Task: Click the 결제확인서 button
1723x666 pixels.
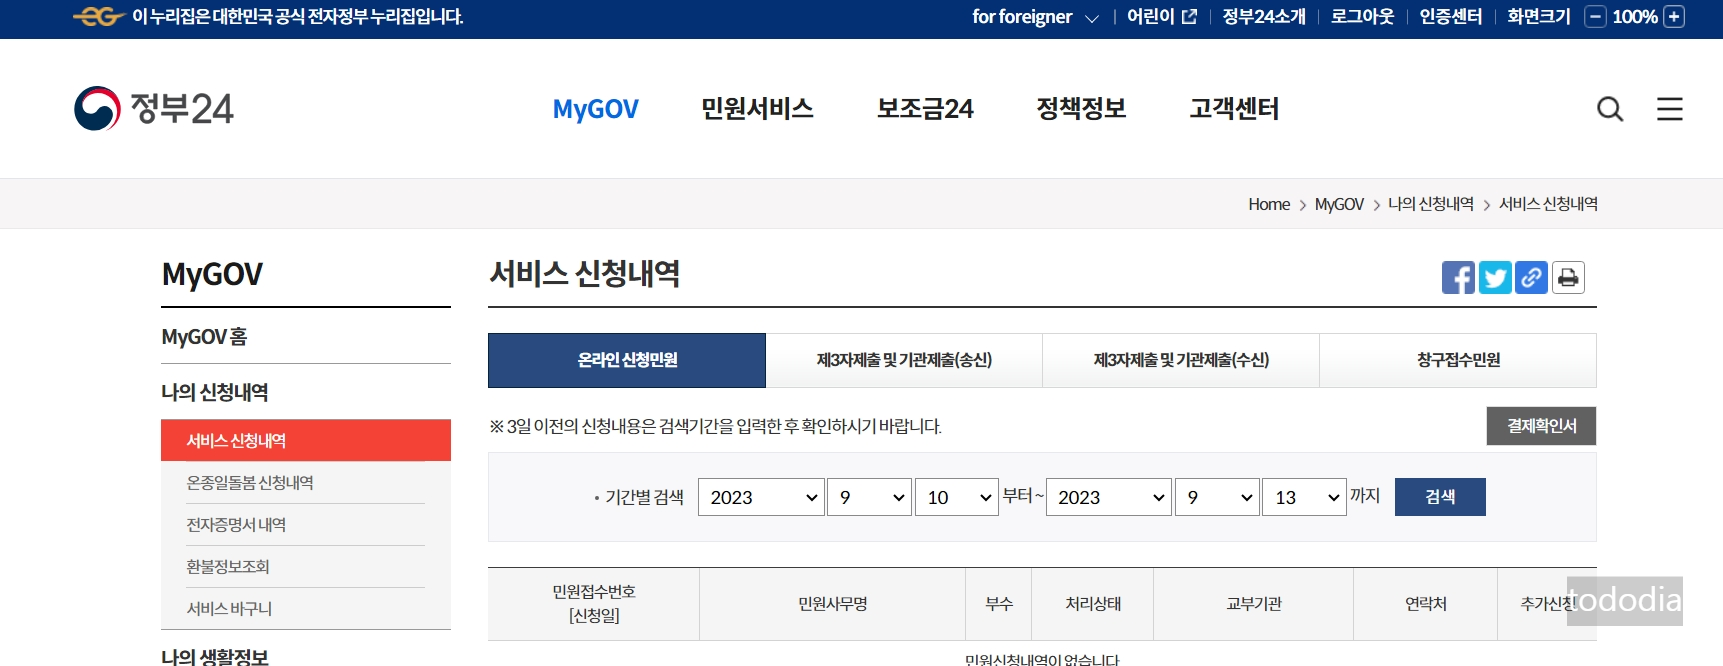Action: 1541,426
